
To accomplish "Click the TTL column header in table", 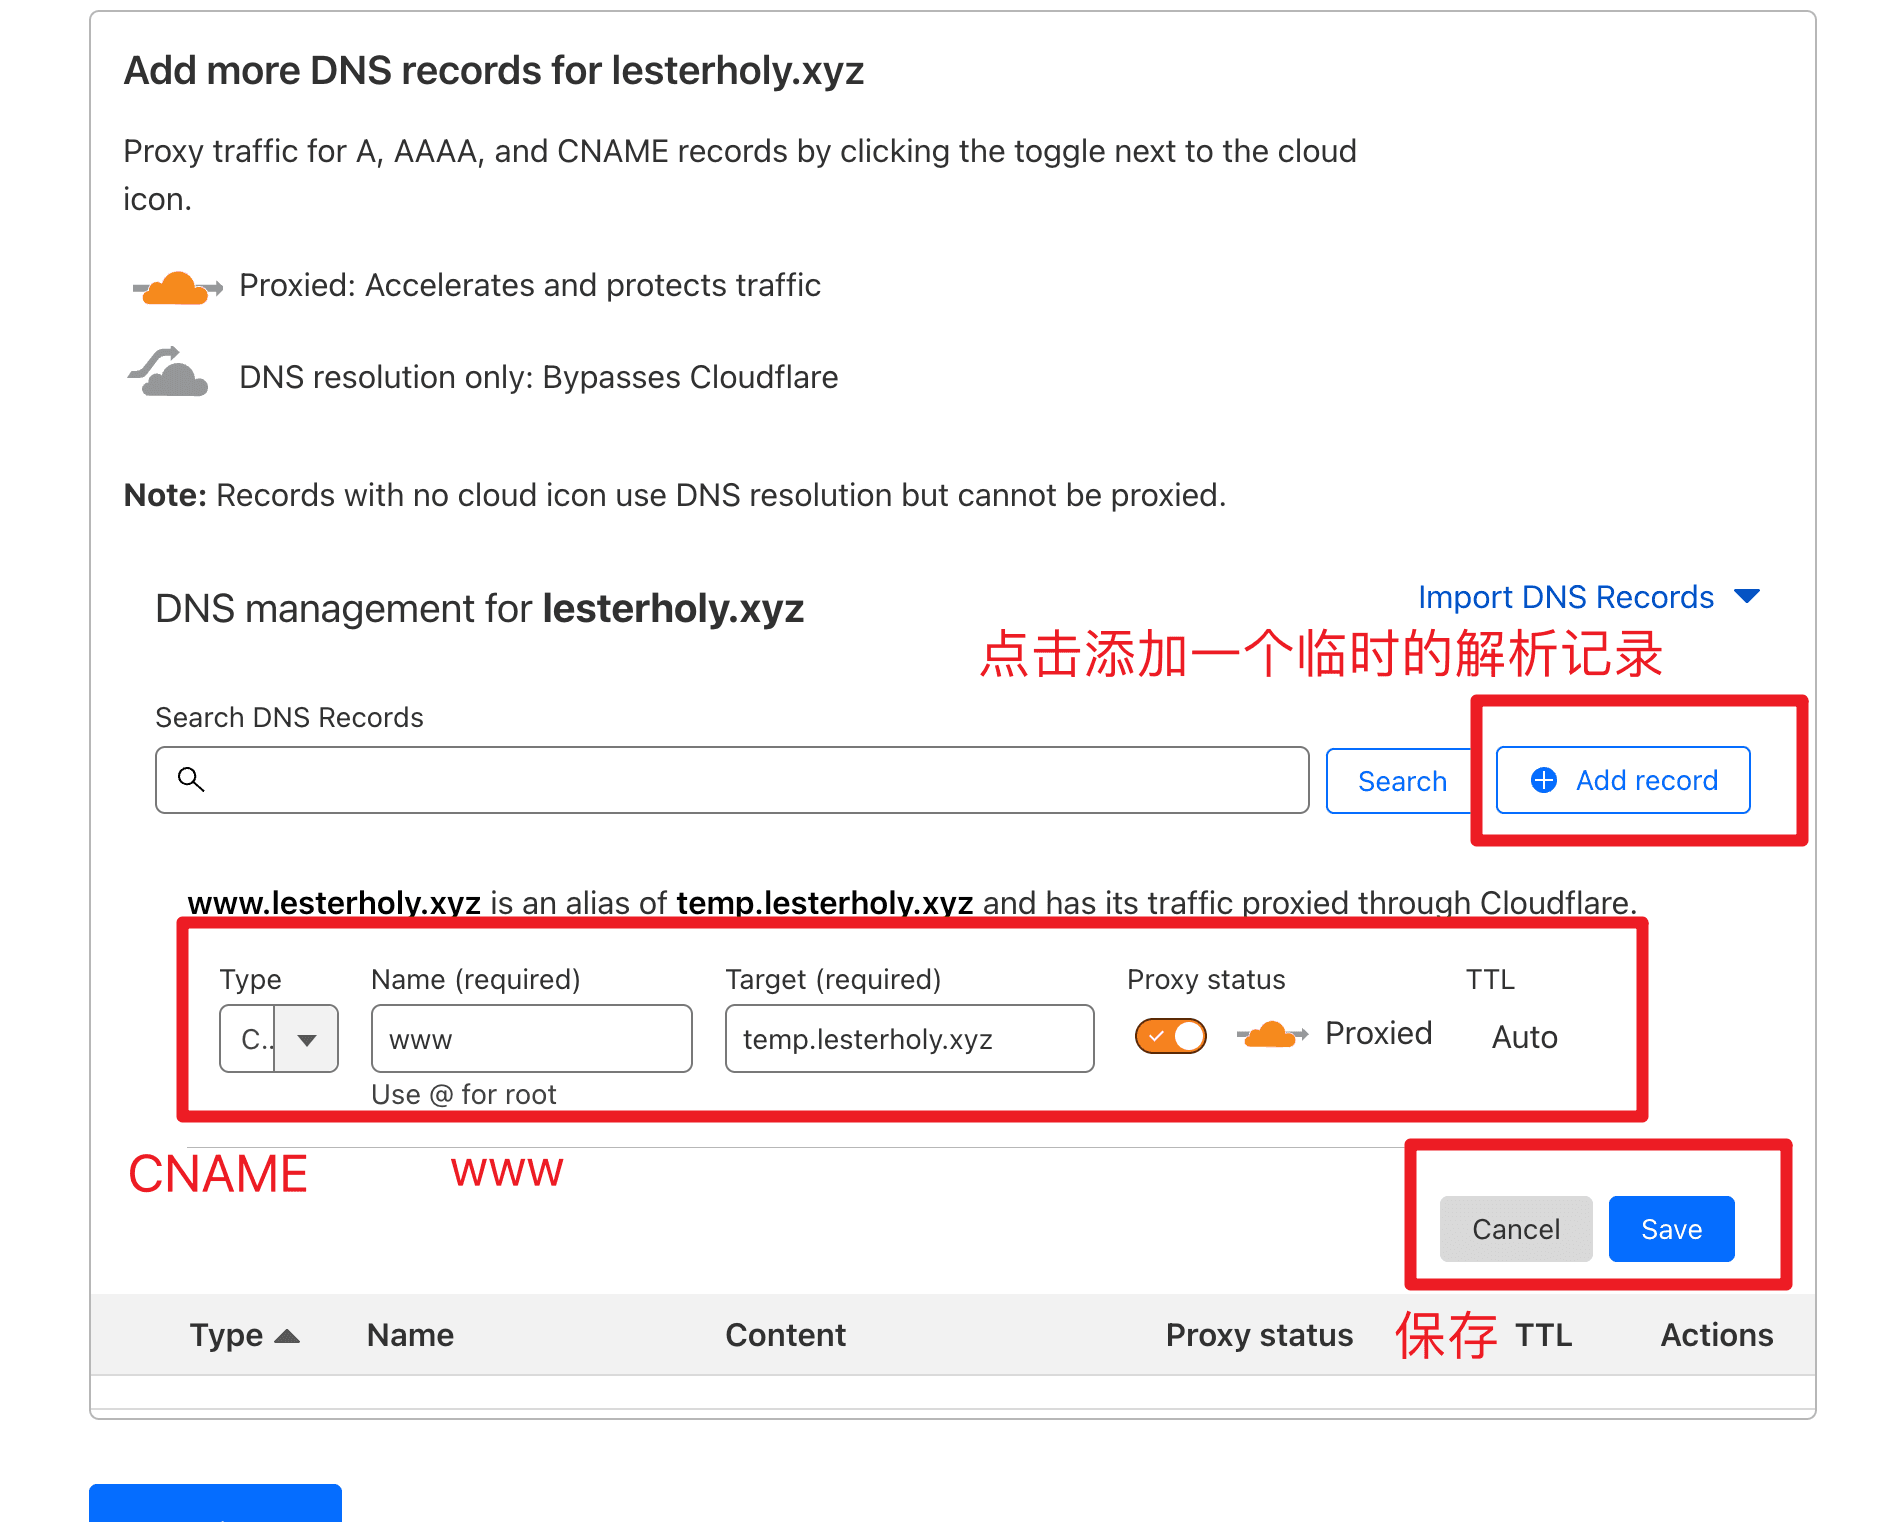I will click(1543, 1335).
